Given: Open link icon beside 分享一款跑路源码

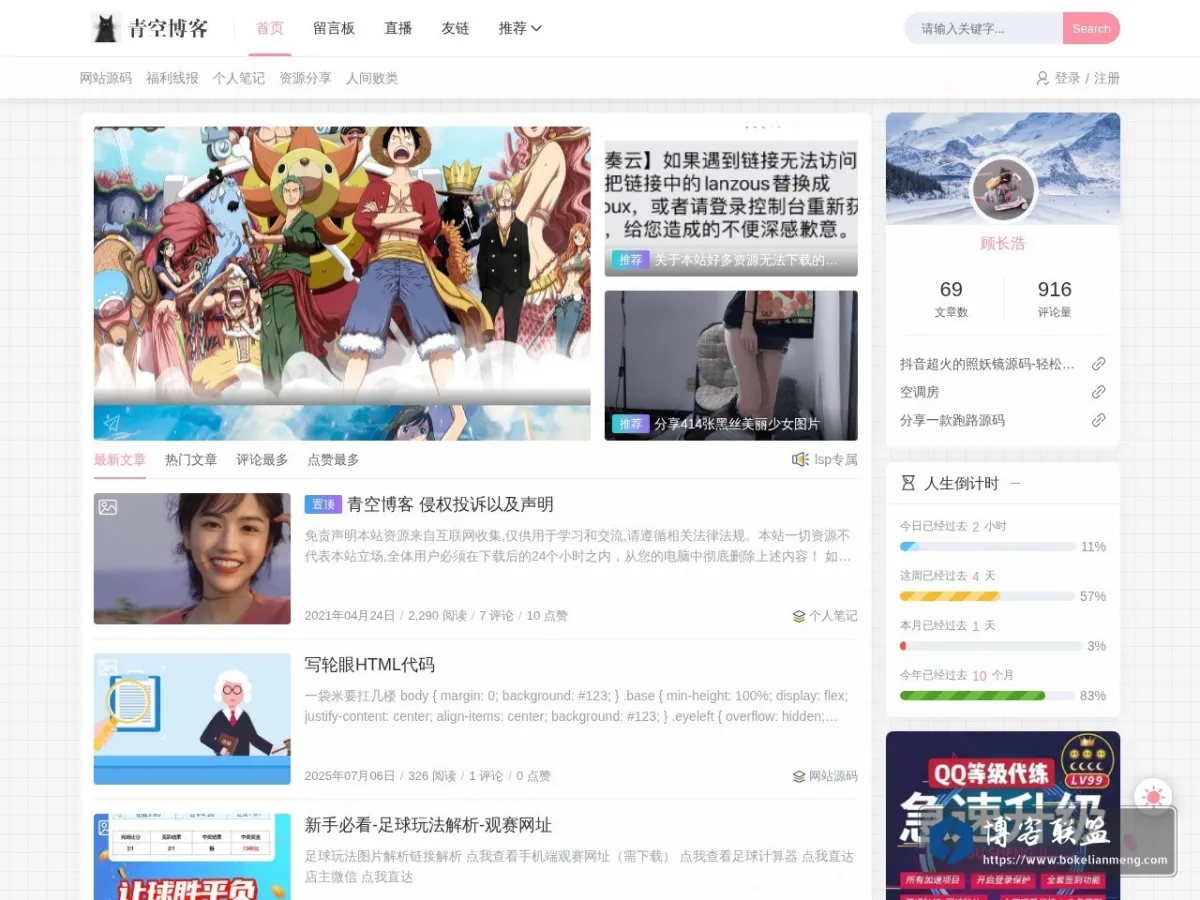Looking at the screenshot, I should click(x=1098, y=420).
